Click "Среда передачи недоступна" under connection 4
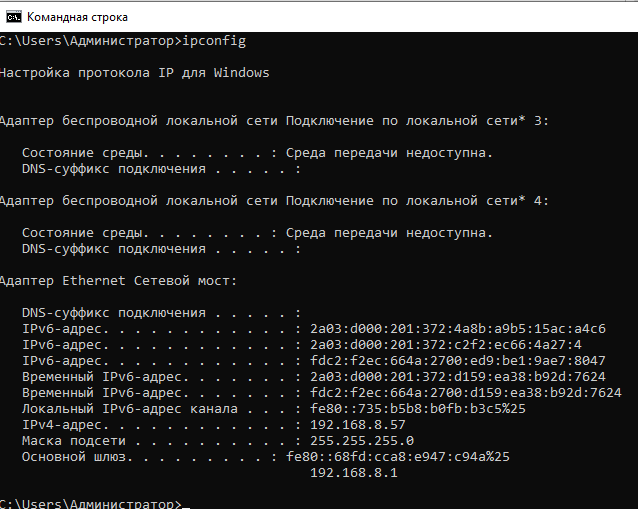The width and height of the screenshot is (638, 509). pyautogui.click(x=389, y=233)
